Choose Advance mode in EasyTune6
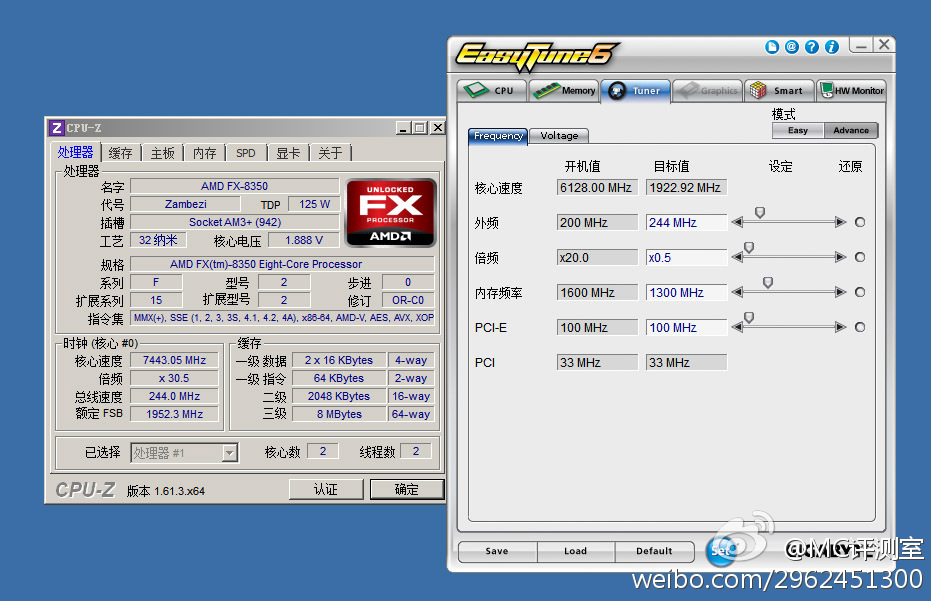This screenshot has width=931, height=601. (851, 131)
